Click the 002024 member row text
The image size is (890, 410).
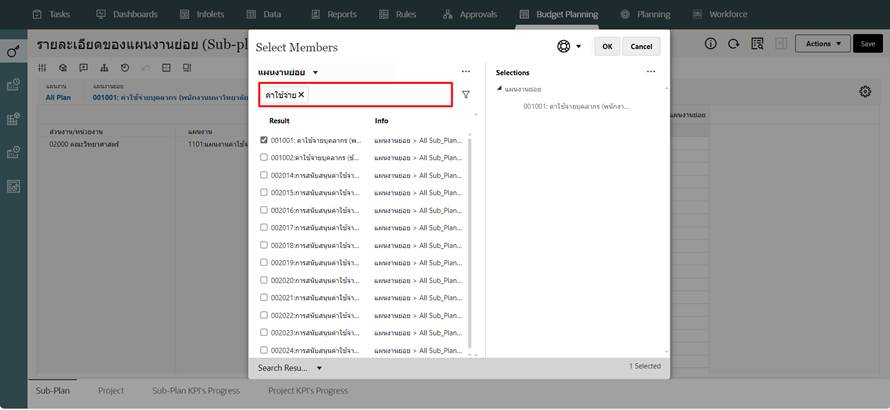(x=315, y=350)
